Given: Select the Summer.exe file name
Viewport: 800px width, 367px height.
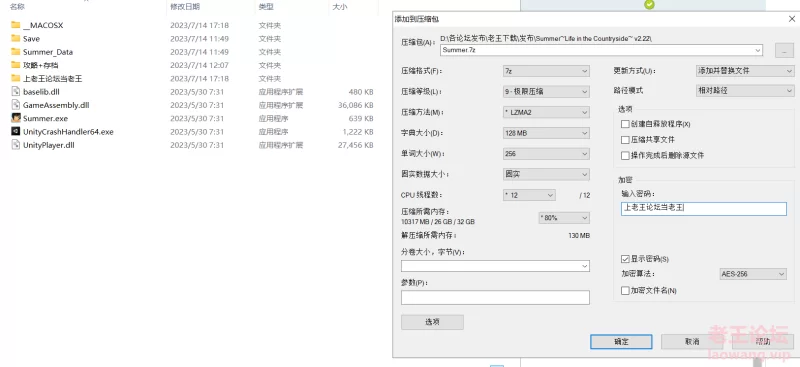Looking at the screenshot, I should [x=45, y=118].
